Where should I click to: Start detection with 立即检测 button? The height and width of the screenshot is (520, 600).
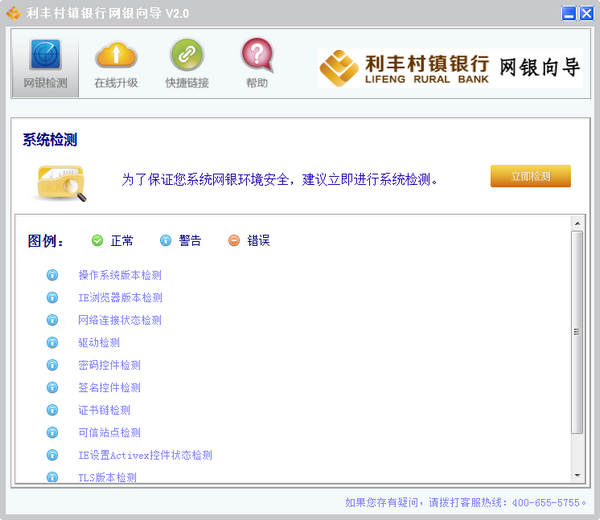tap(530, 176)
